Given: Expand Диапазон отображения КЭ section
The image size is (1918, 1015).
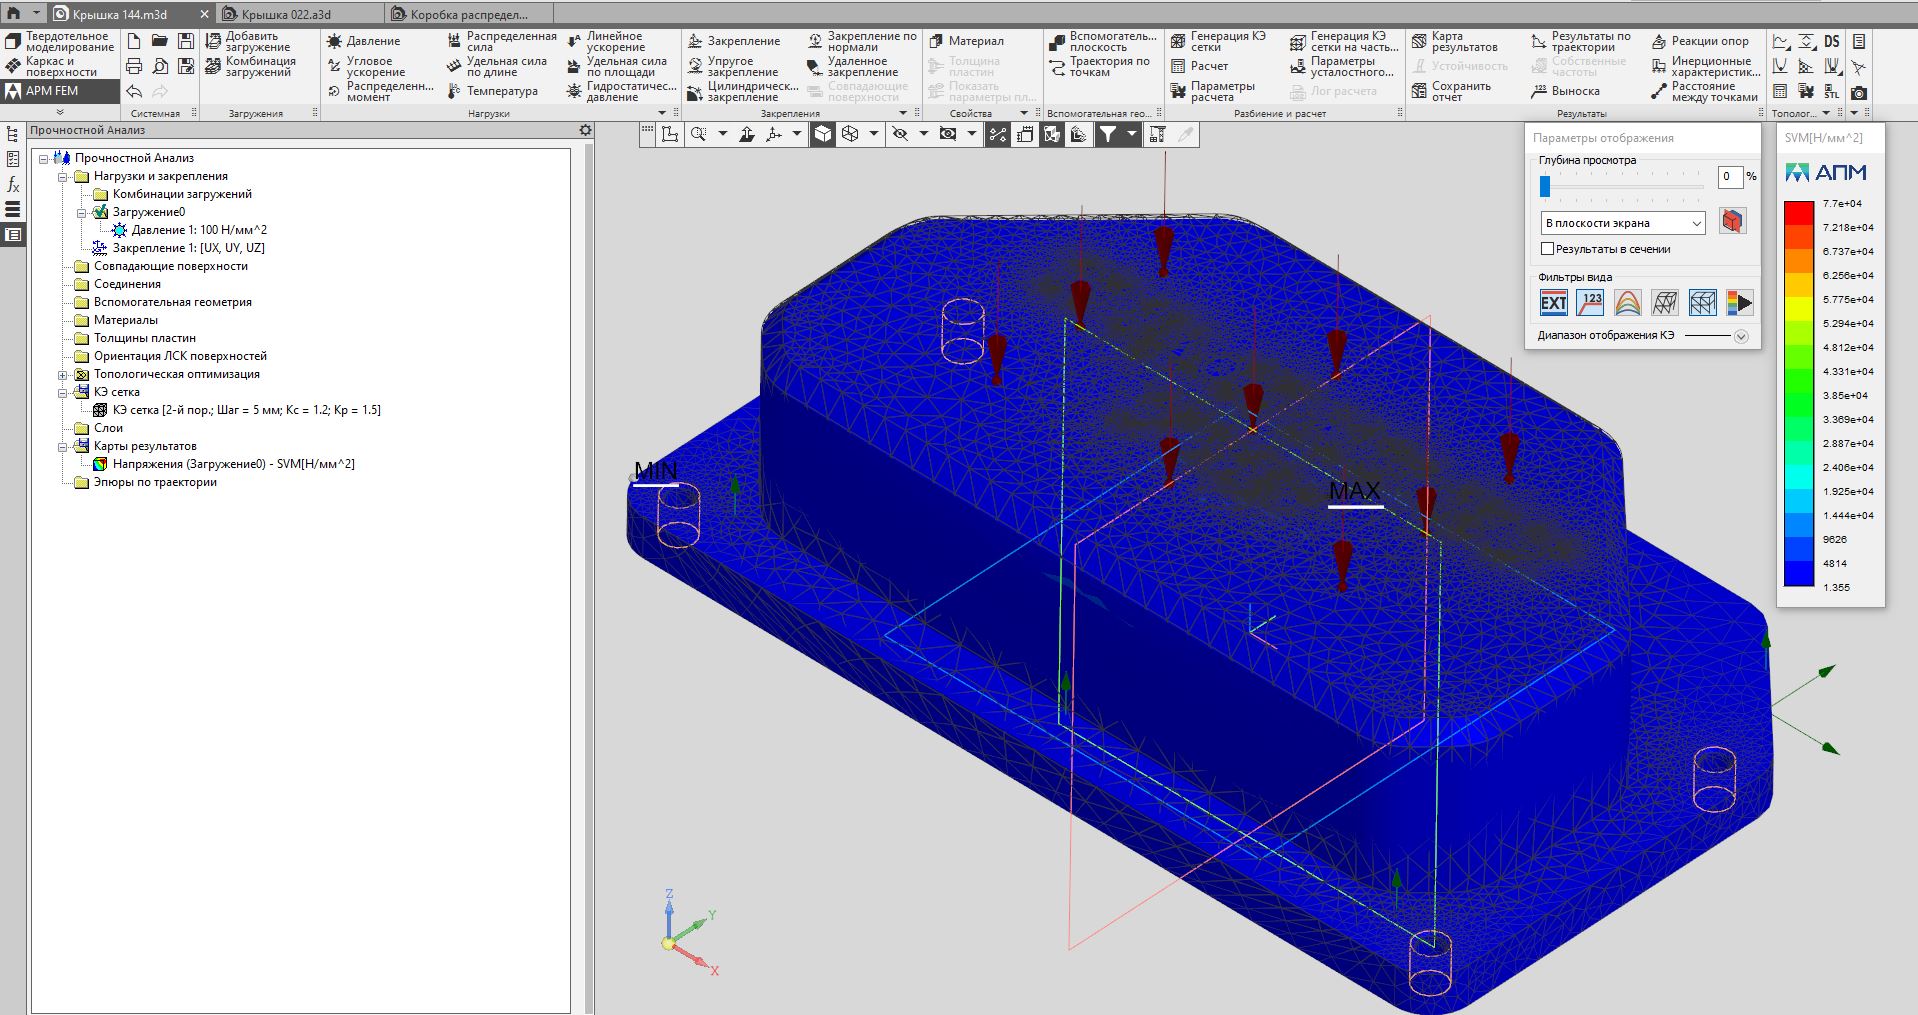Looking at the screenshot, I should [1741, 336].
